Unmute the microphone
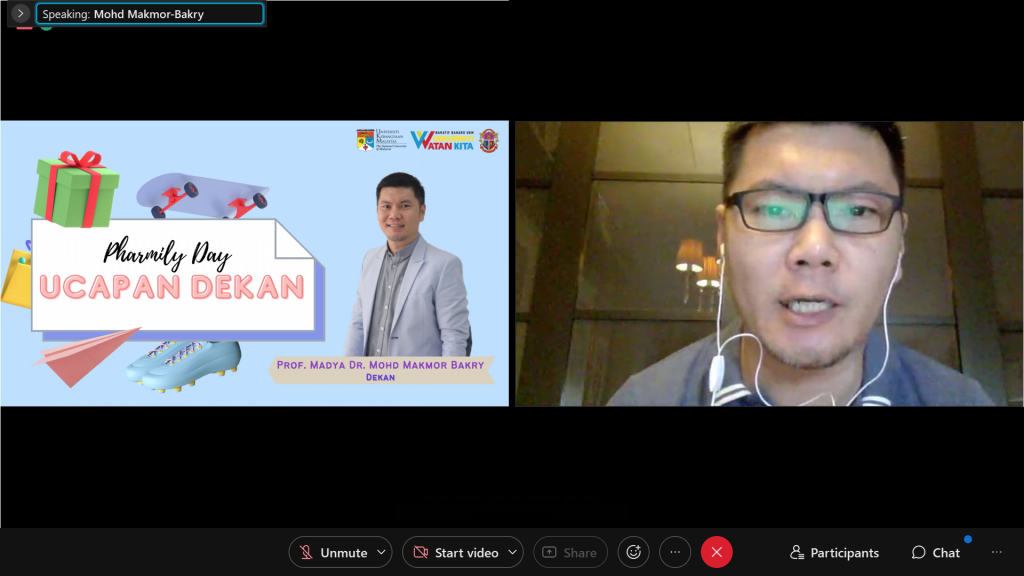The image size is (1024, 576). [334, 552]
